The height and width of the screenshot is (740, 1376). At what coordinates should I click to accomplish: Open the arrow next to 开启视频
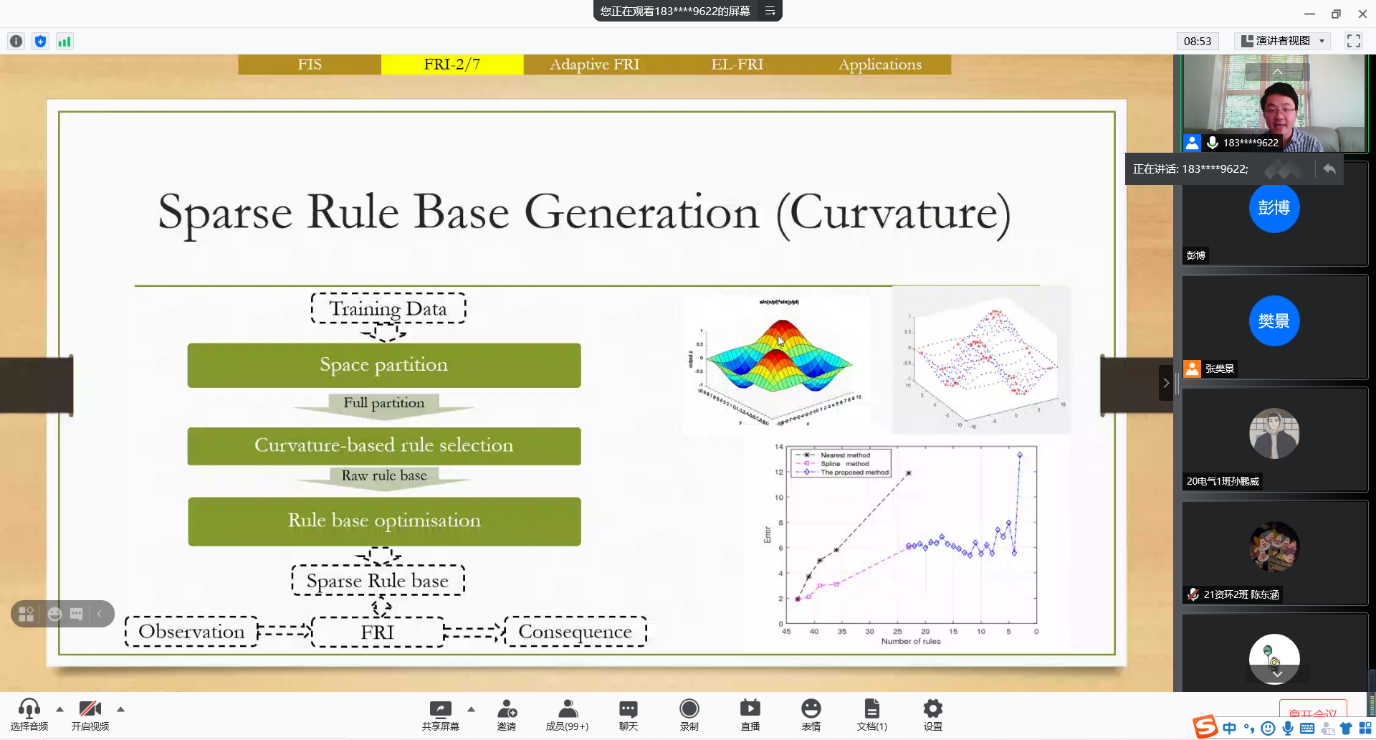pos(121,709)
